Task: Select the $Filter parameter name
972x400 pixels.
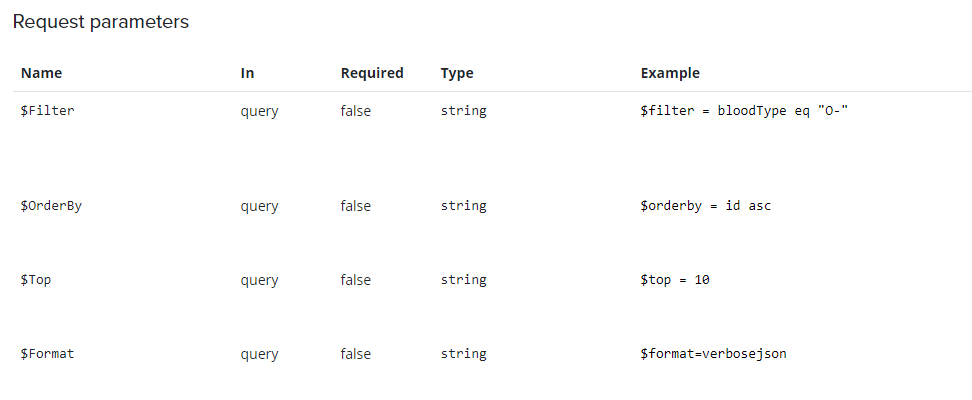Action: [x=48, y=111]
